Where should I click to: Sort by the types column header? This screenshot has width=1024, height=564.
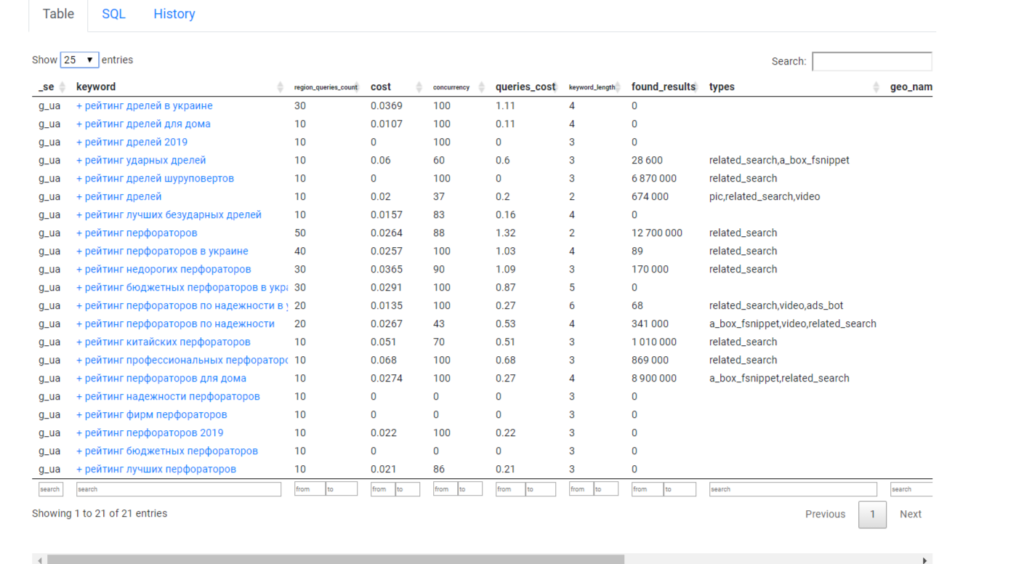(x=722, y=87)
